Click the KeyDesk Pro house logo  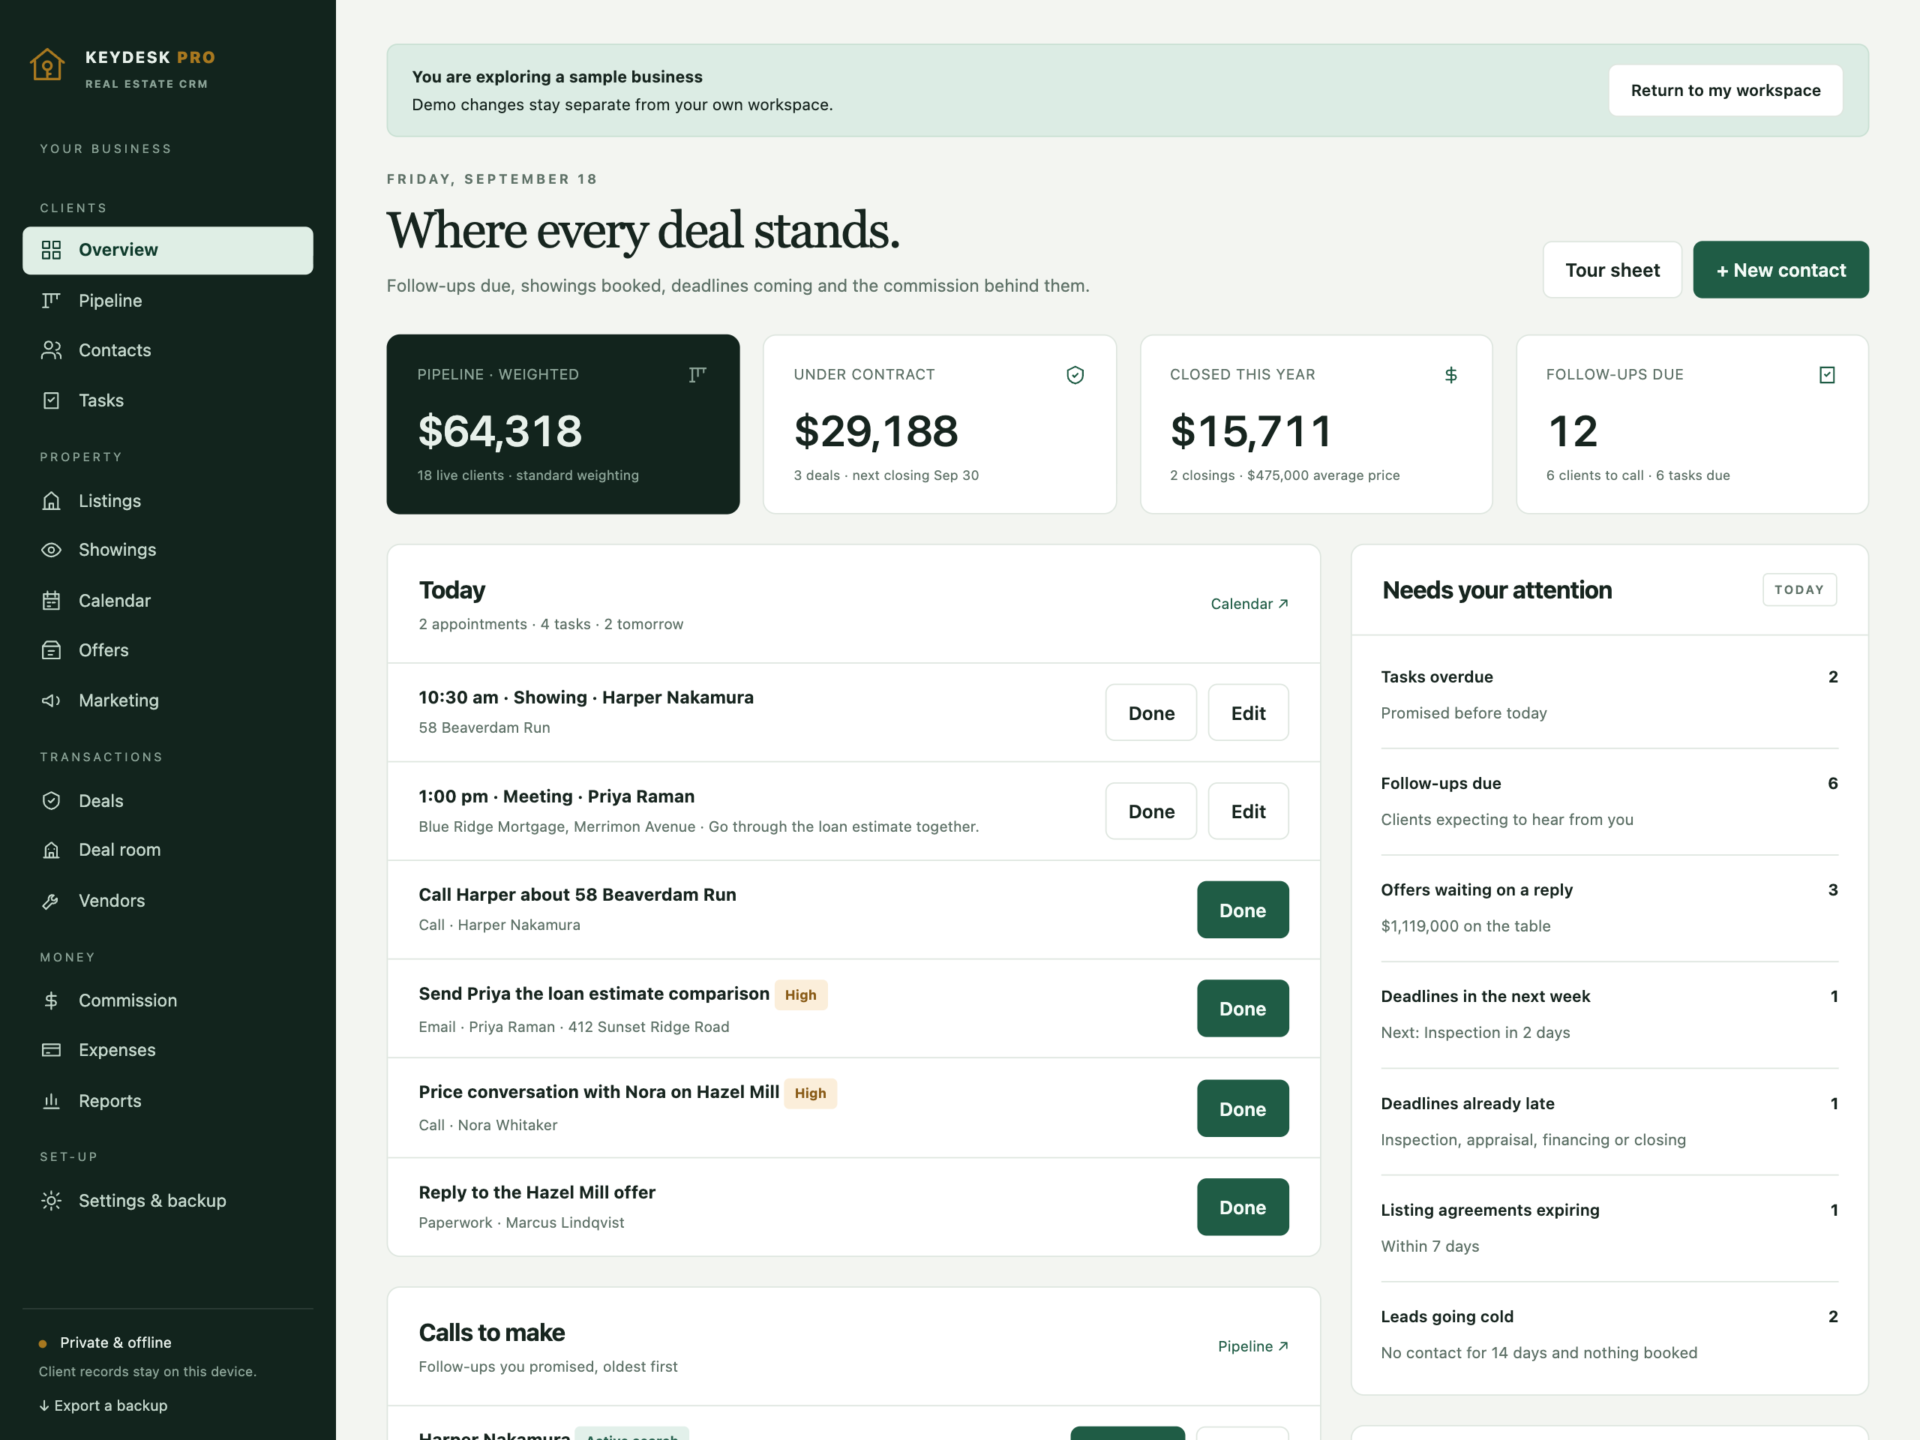47,65
